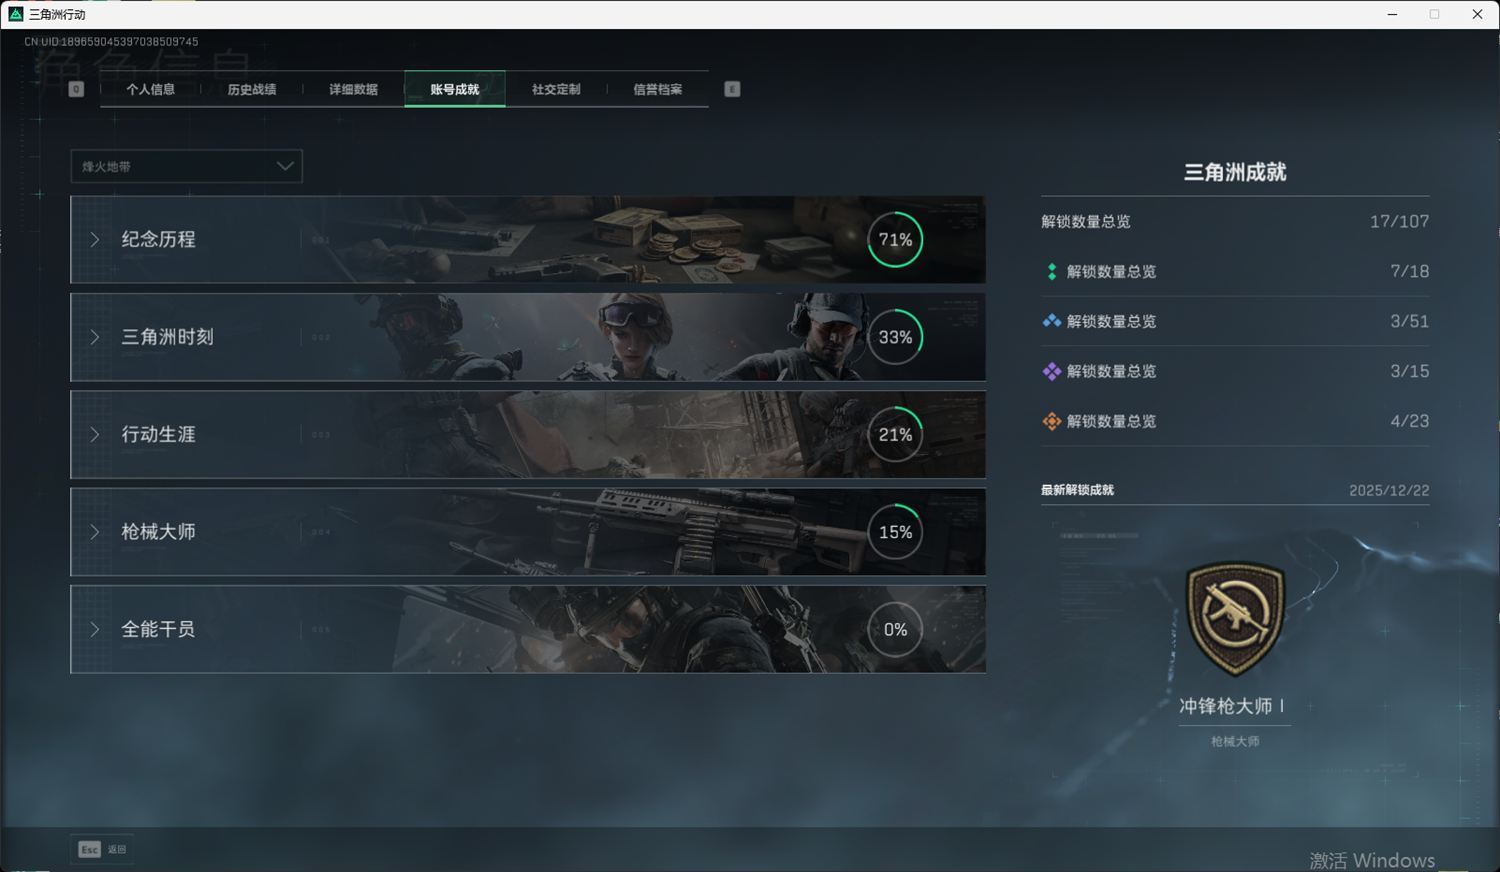
Task: Click the 71% progress ring
Action: click(895, 240)
